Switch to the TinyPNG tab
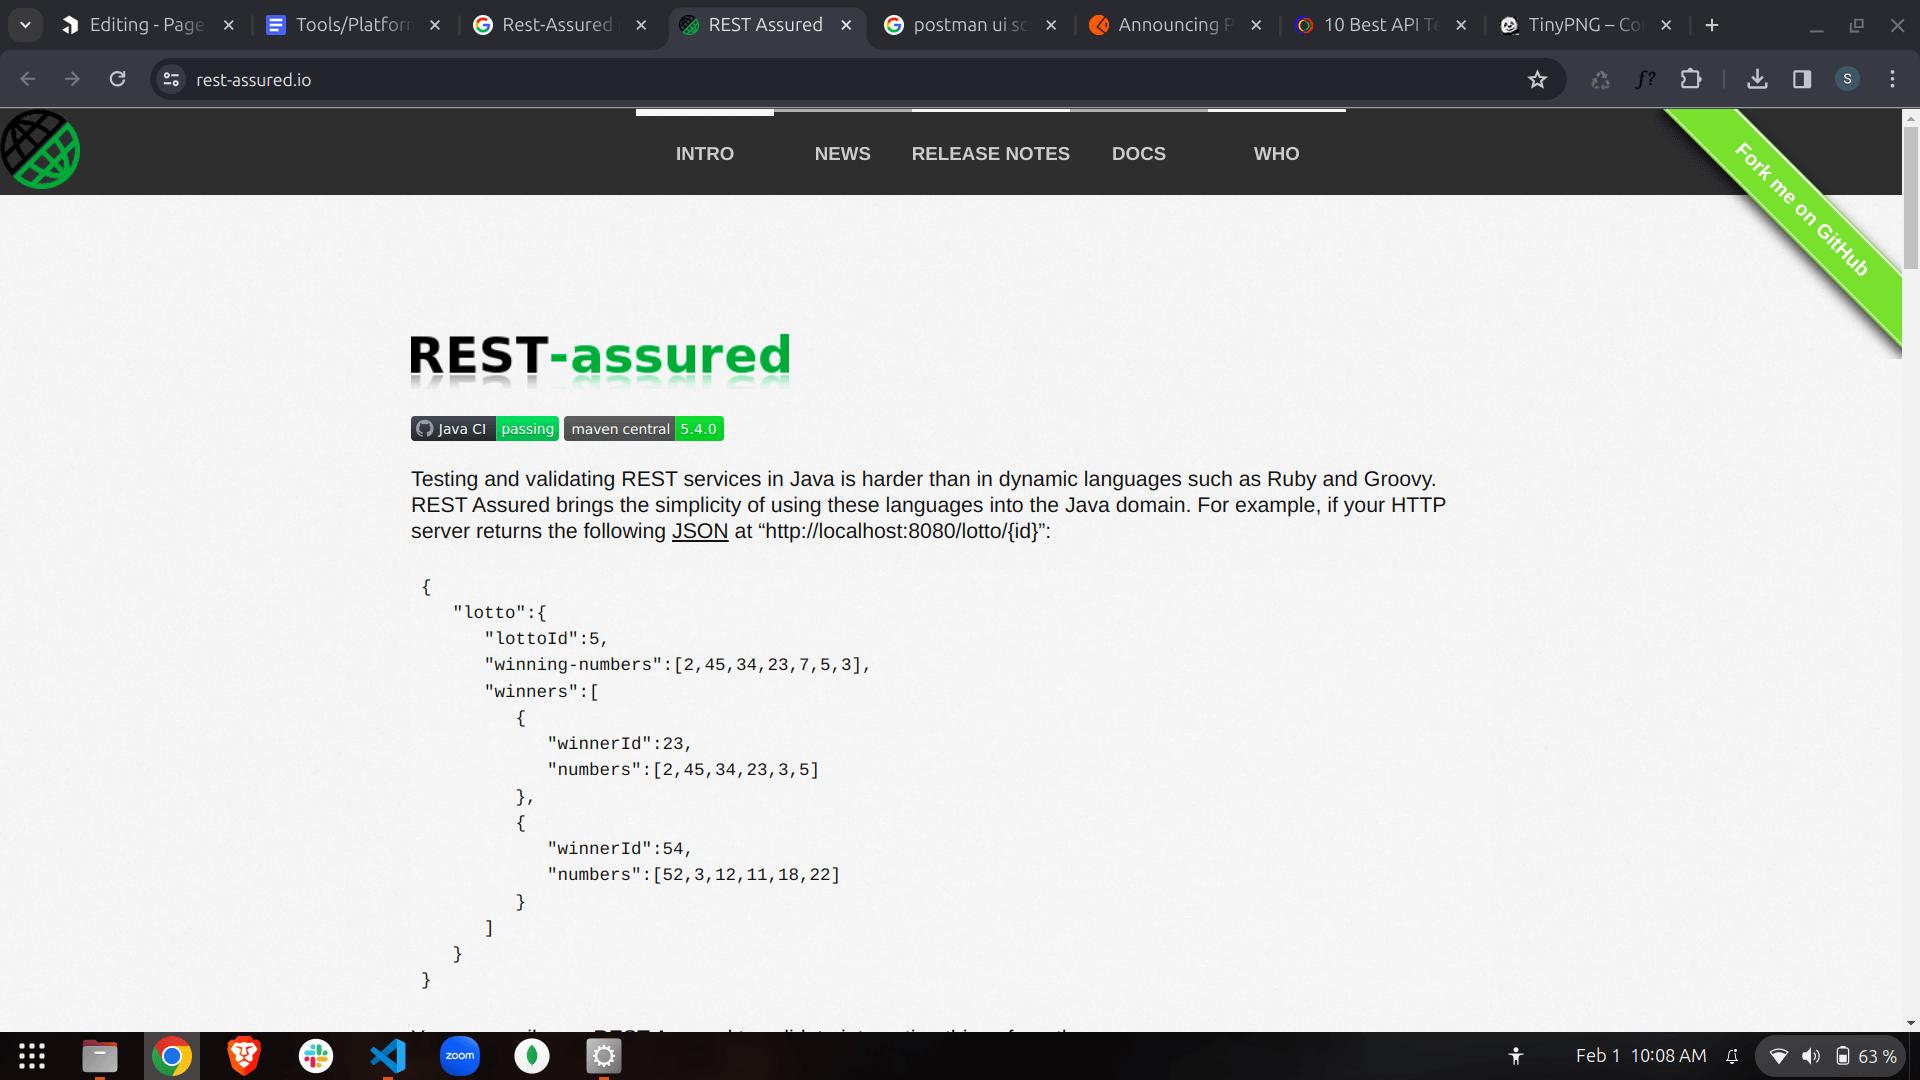The width and height of the screenshot is (1920, 1080). tap(1580, 25)
